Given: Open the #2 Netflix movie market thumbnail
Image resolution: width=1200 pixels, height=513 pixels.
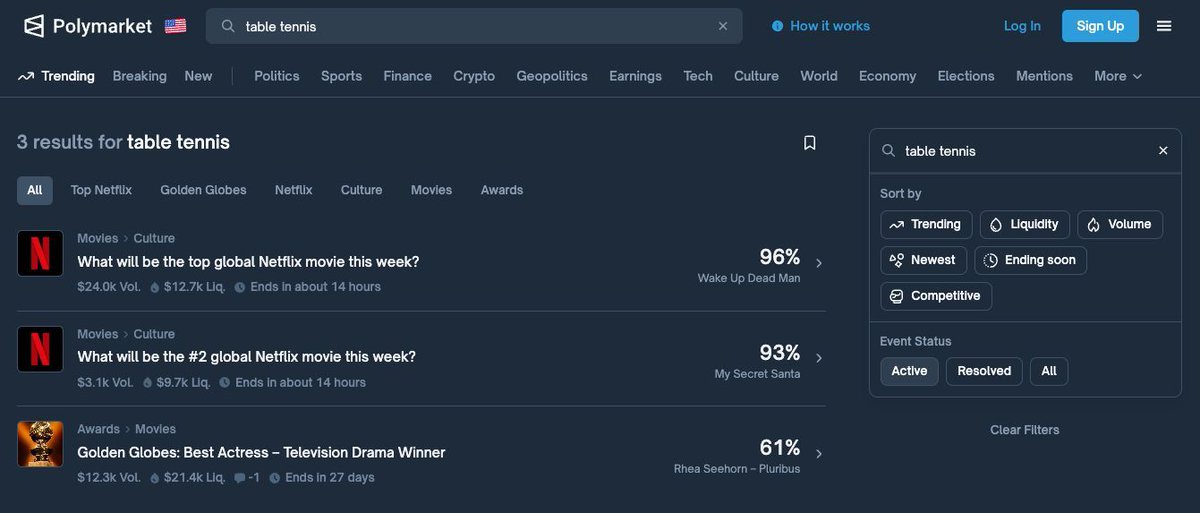Looking at the screenshot, I should 40,349.
